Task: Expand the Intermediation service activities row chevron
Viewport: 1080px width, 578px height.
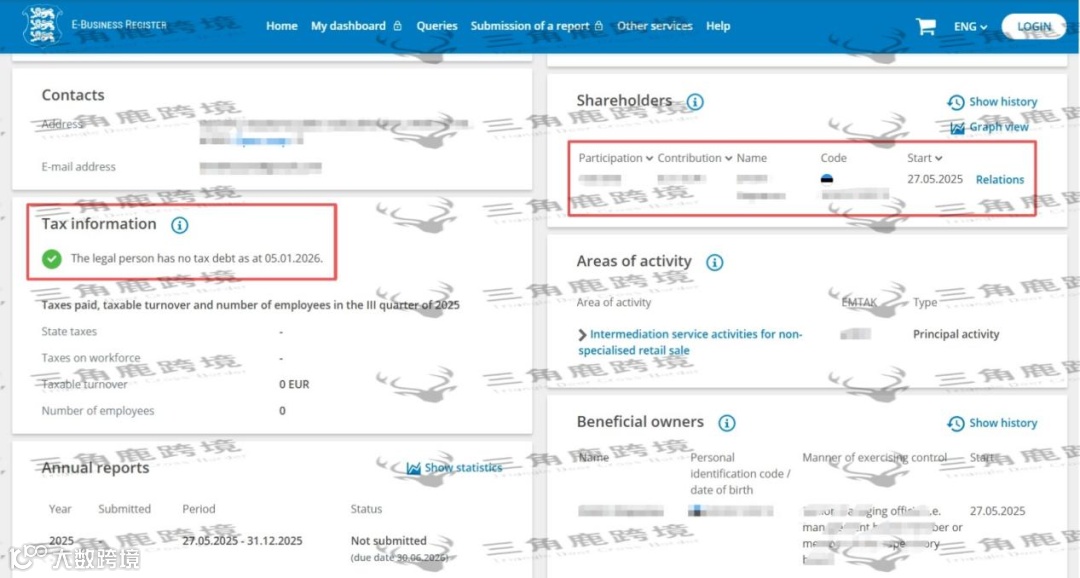Action: point(582,335)
